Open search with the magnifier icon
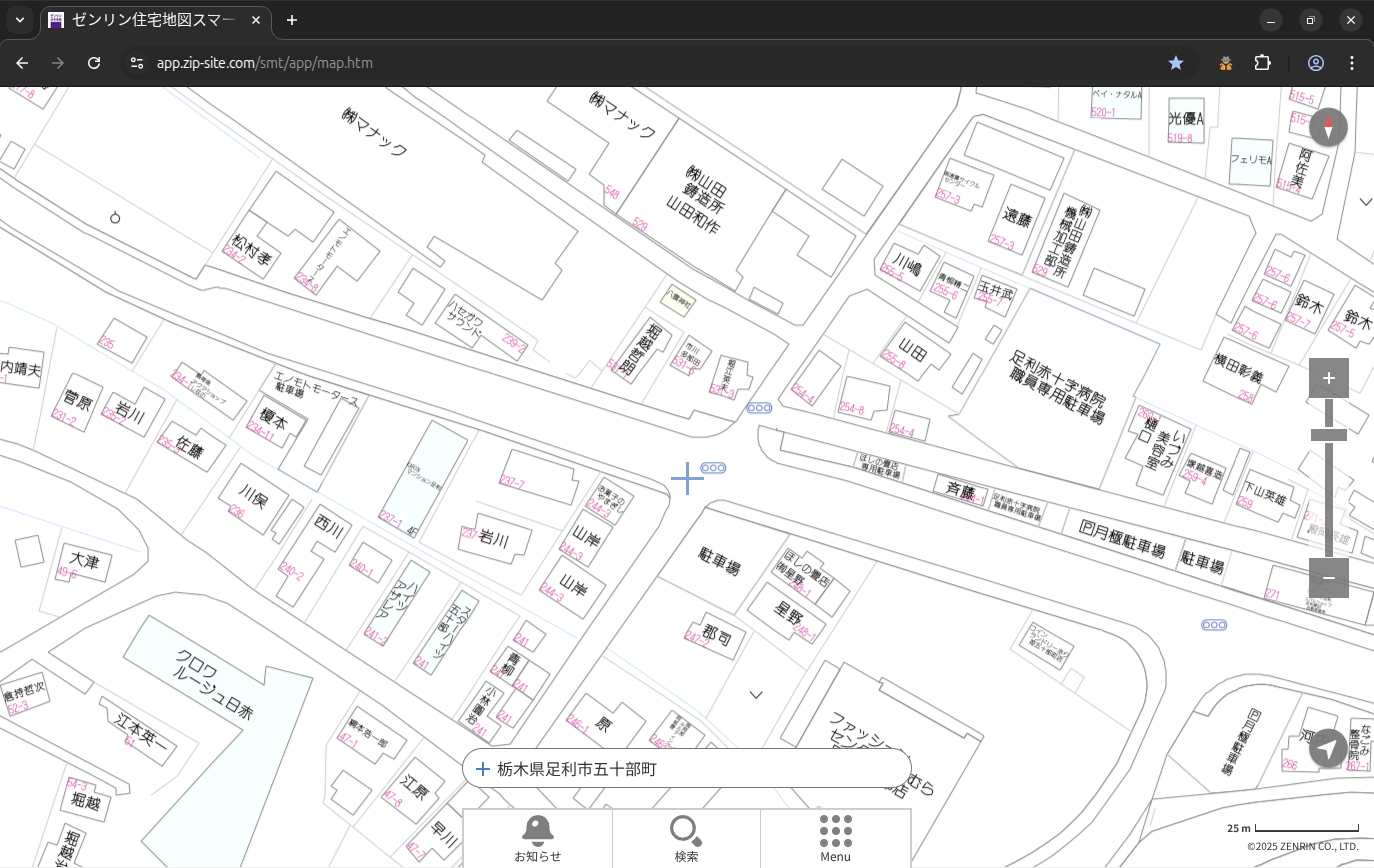Image resolution: width=1374 pixels, height=868 pixels. click(x=686, y=838)
